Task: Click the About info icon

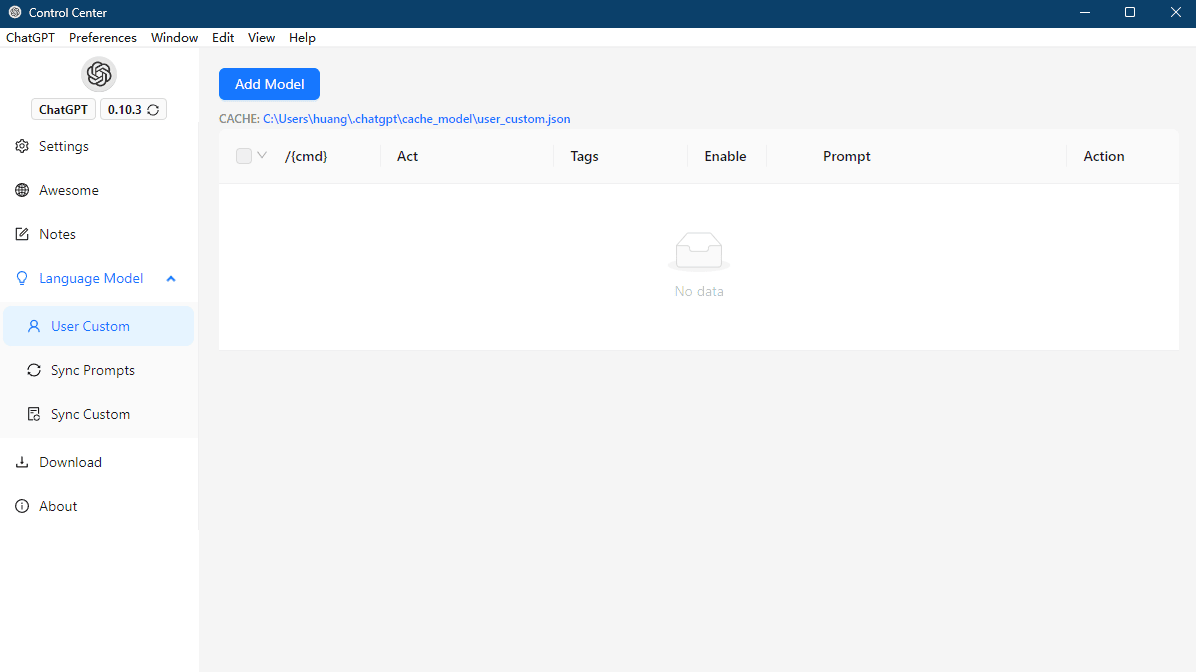Action: 21,506
